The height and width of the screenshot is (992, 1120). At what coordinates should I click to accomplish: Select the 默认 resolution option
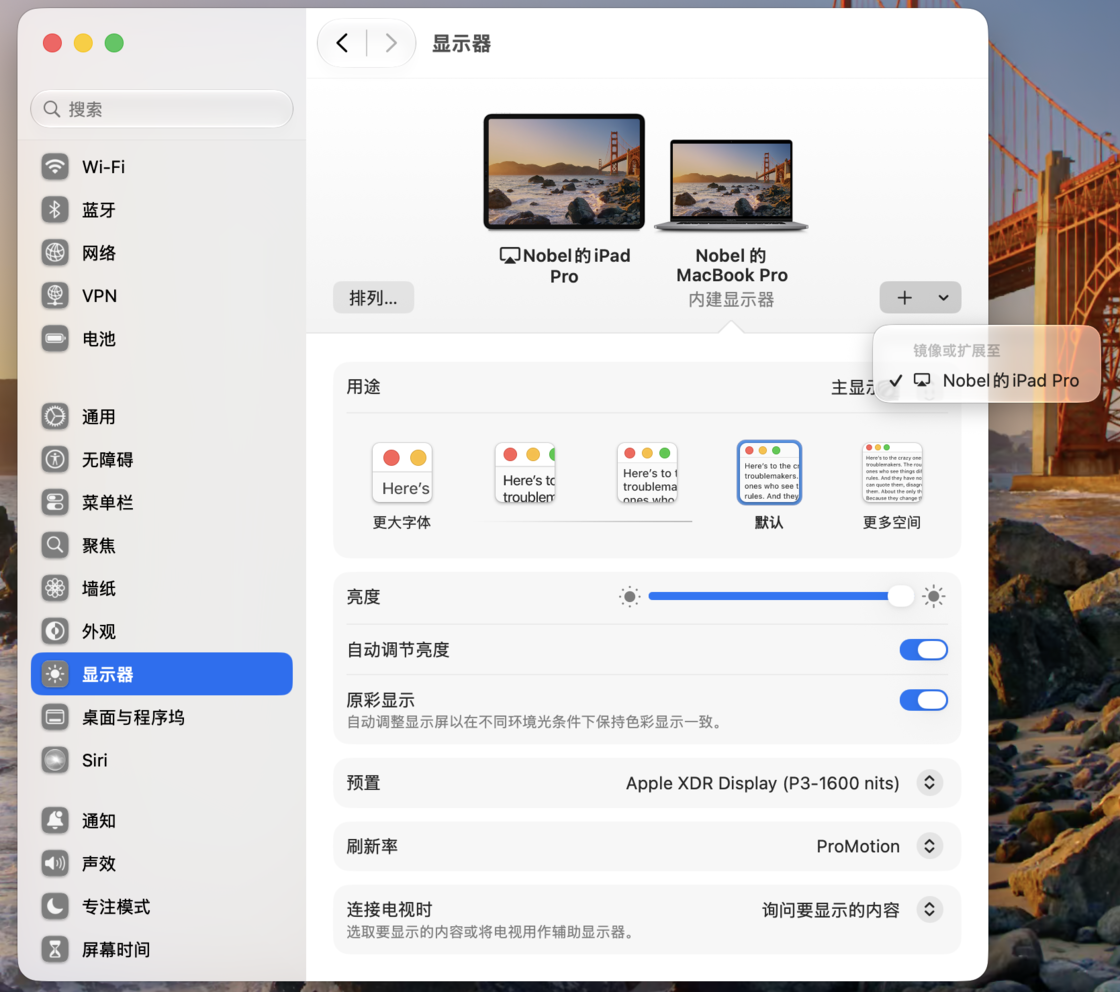769,486
